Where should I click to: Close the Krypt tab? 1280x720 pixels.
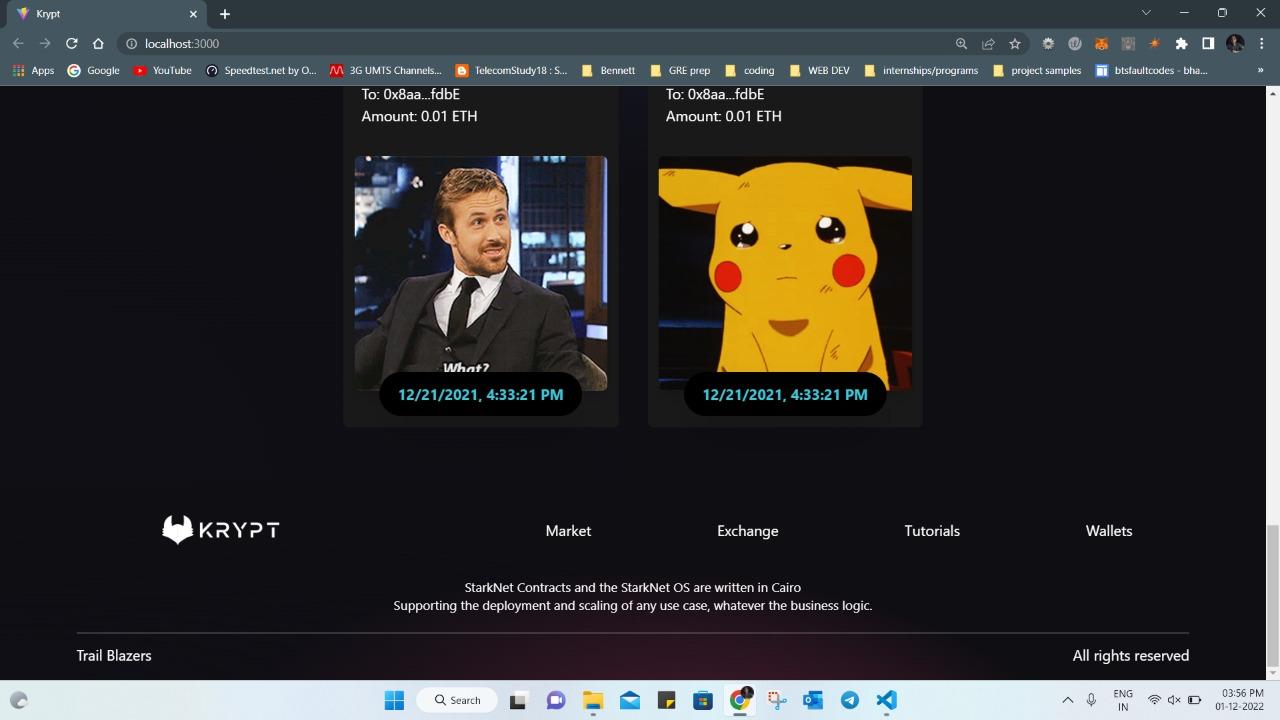pos(194,14)
